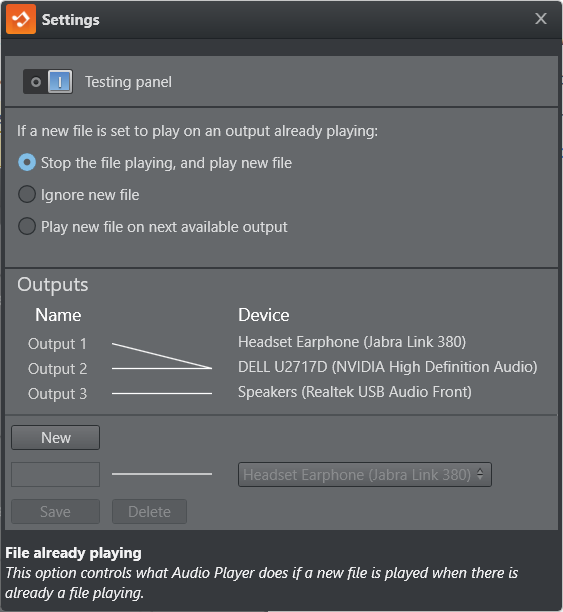Screen dimensions: 563x612
Task: Click Headset Earphone (Jabra Link 380) device entry
Action: click(x=352, y=342)
